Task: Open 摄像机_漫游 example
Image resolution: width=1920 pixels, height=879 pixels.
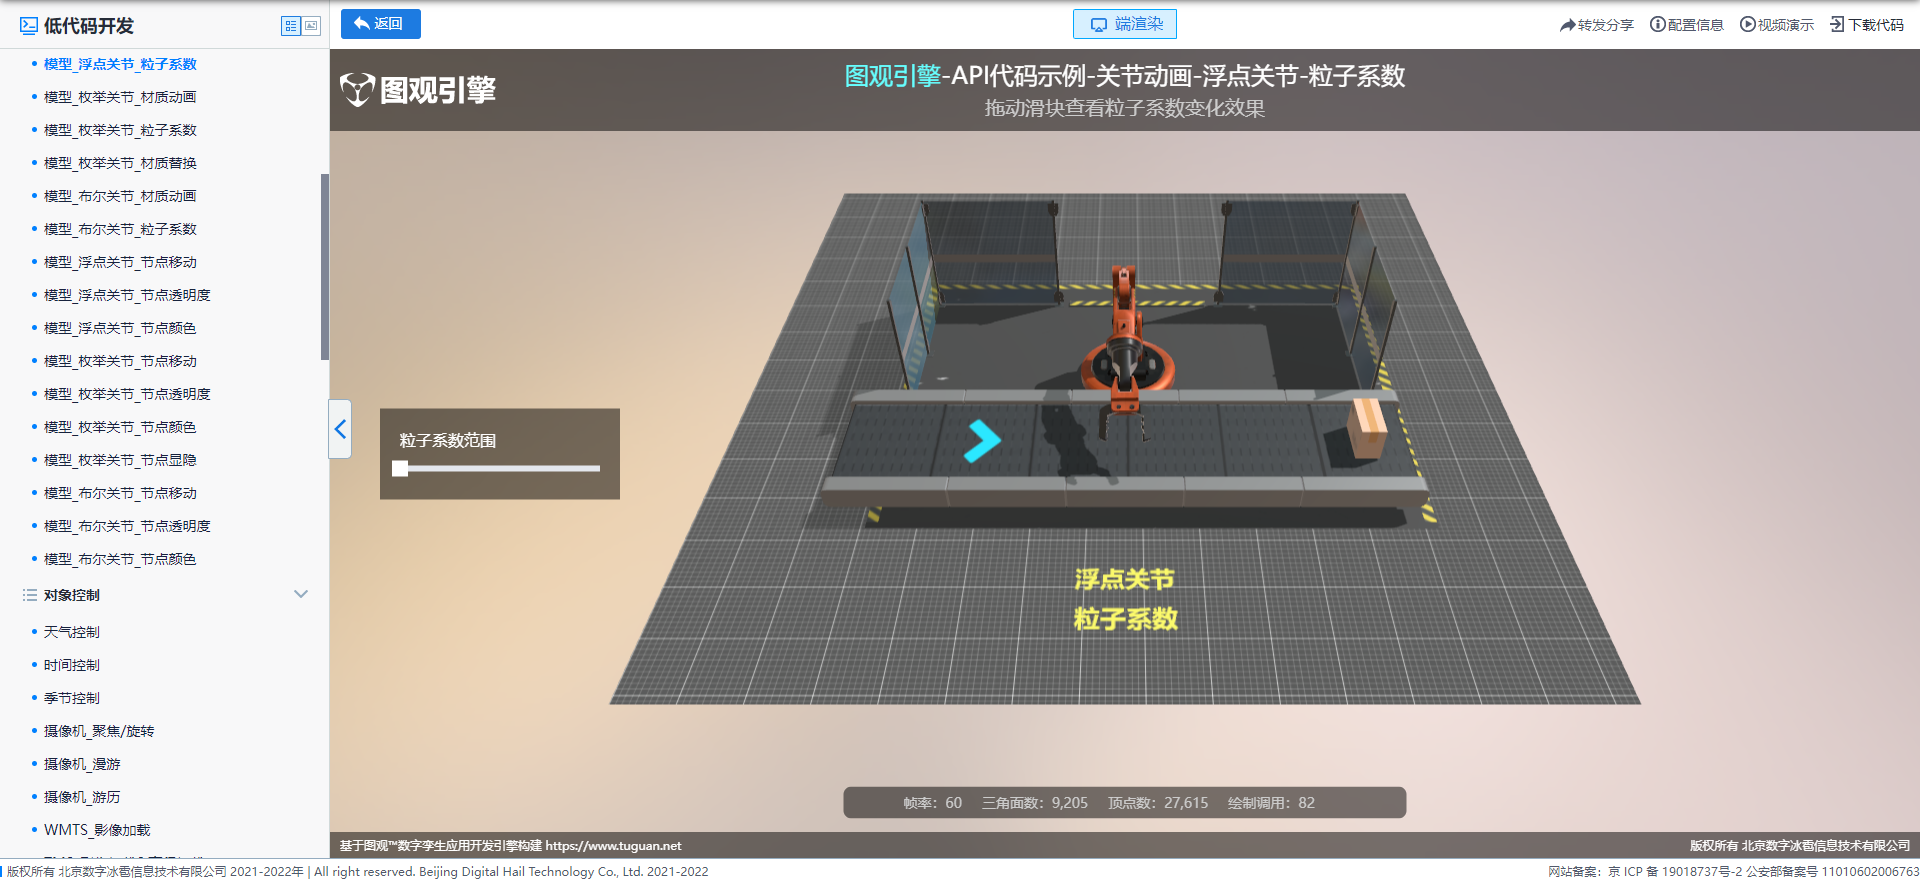Action: coord(82,764)
